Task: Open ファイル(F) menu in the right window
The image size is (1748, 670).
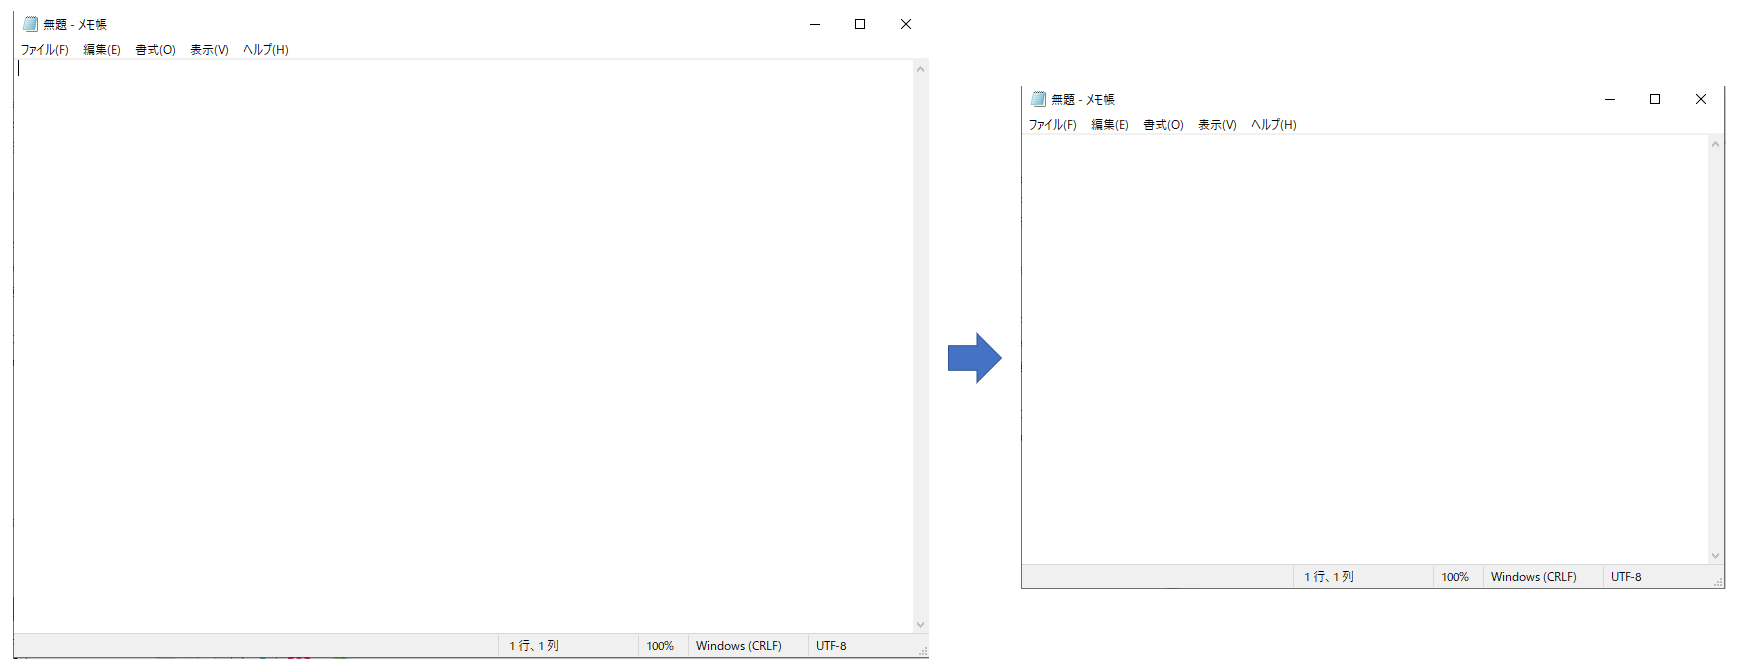Action: (x=1053, y=125)
